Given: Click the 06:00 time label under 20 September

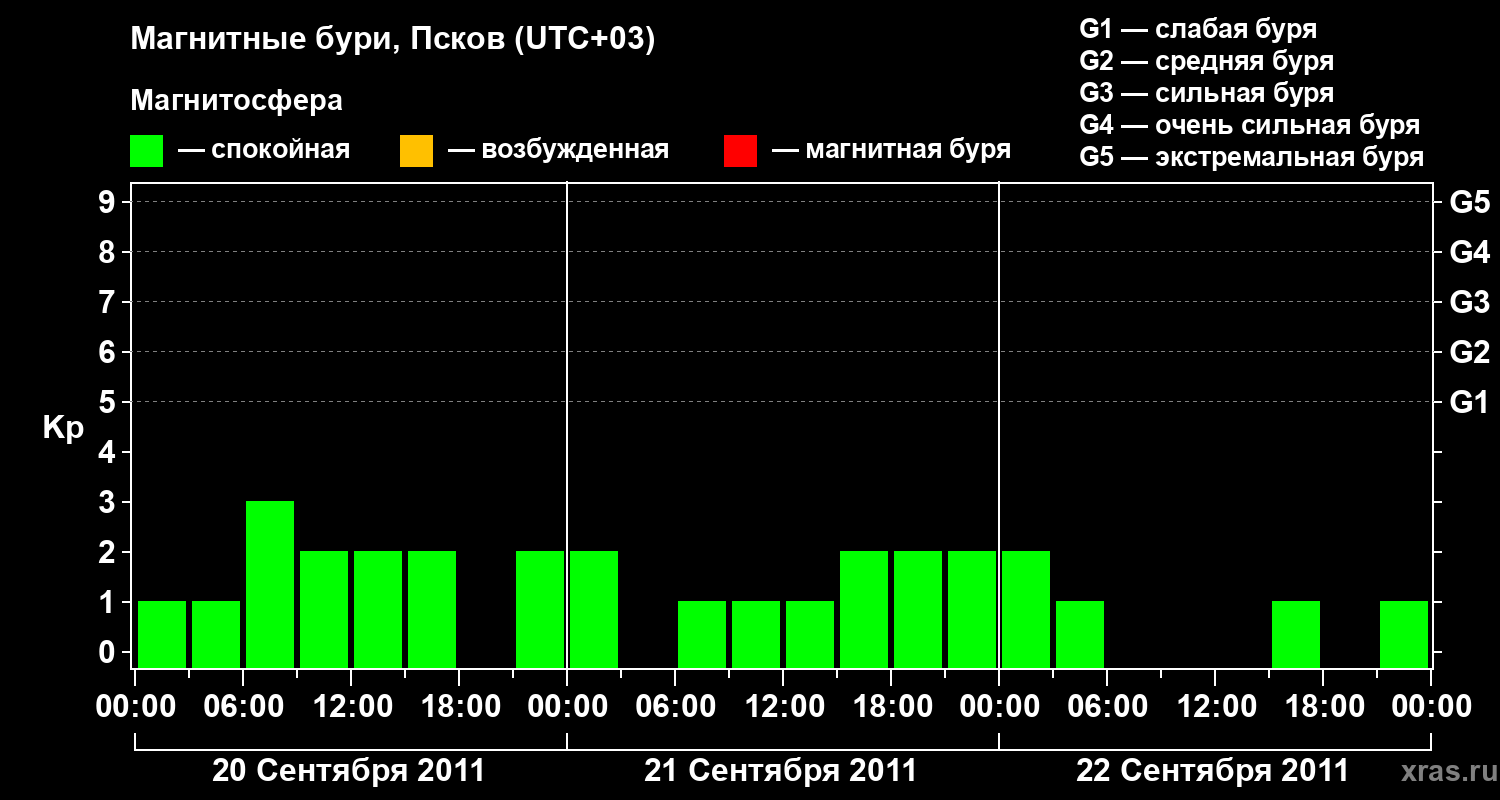Looking at the screenshot, I should (x=243, y=707).
